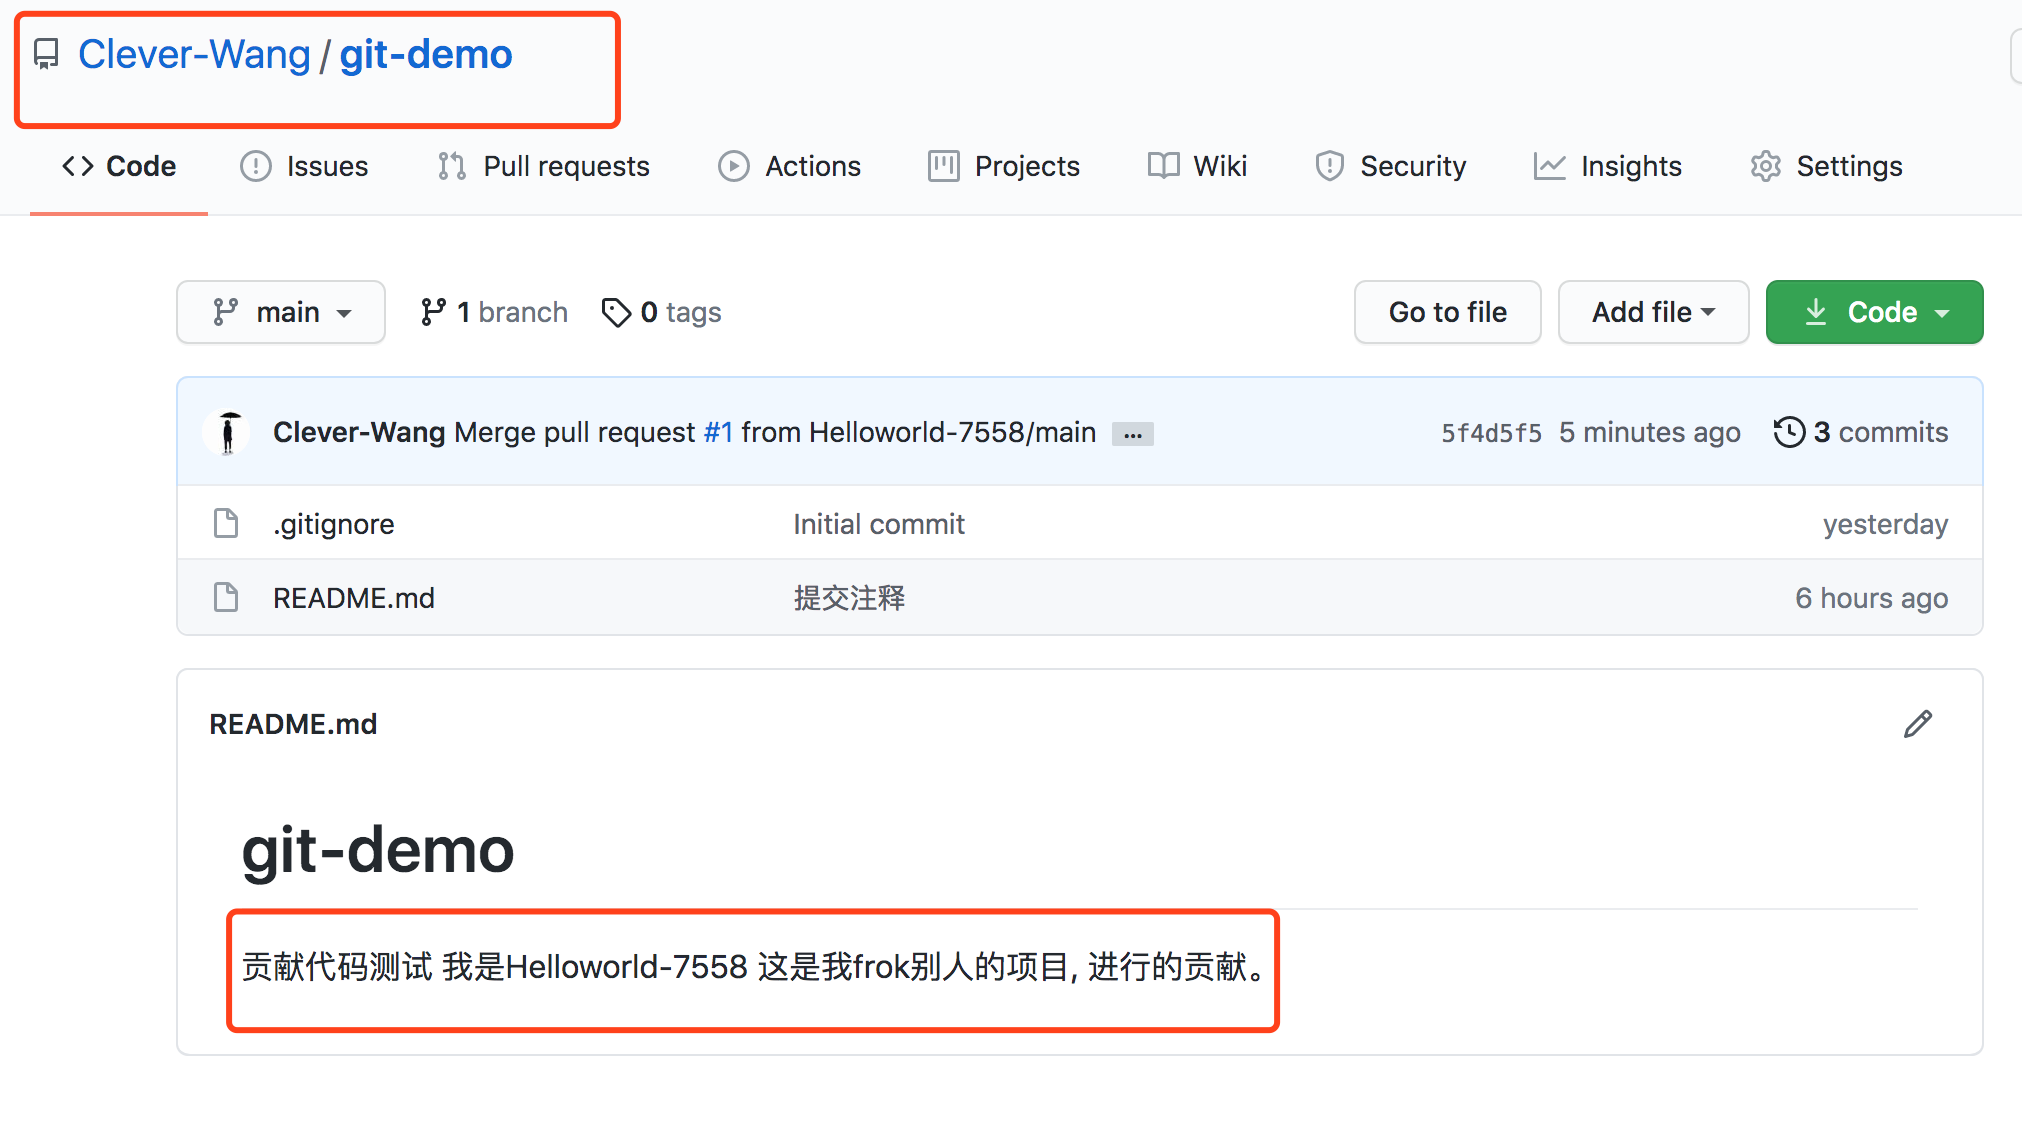Open the 提交注释 commit message link

click(x=849, y=598)
